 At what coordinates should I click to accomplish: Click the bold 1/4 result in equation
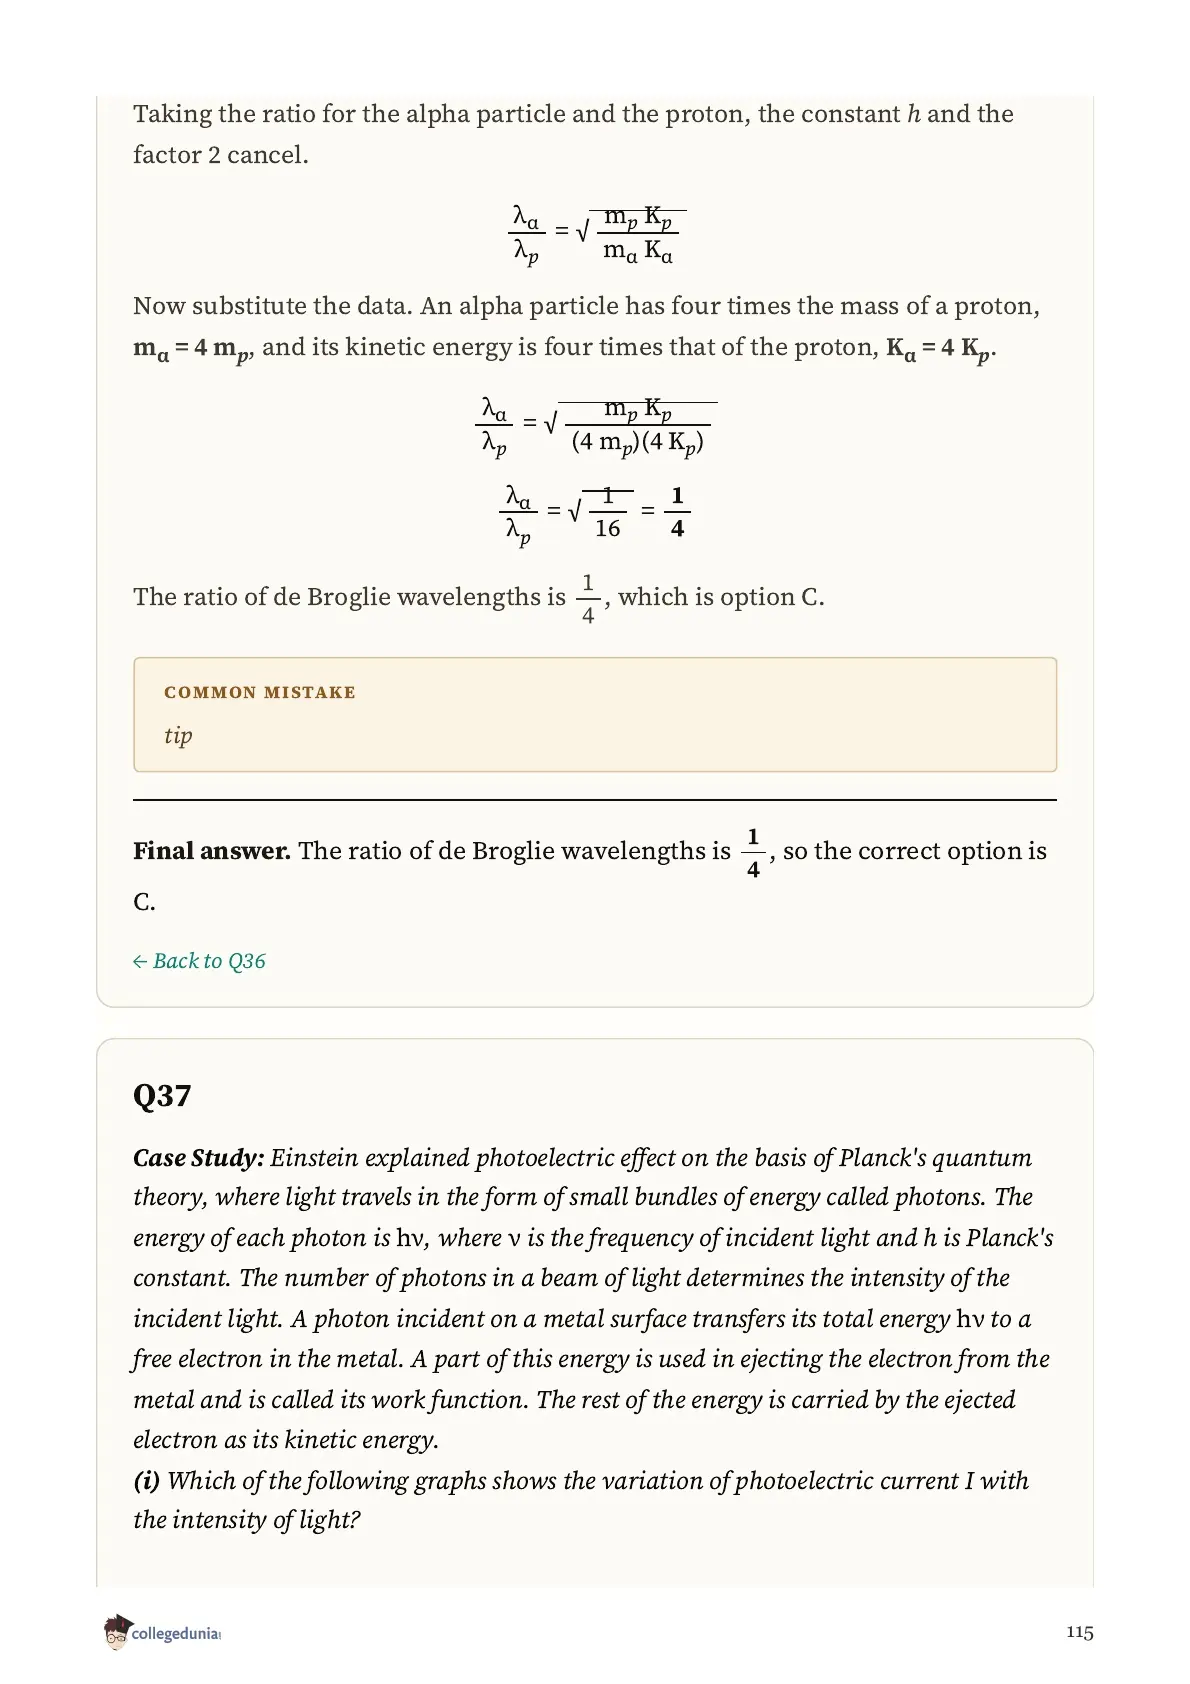click(677, 511)
